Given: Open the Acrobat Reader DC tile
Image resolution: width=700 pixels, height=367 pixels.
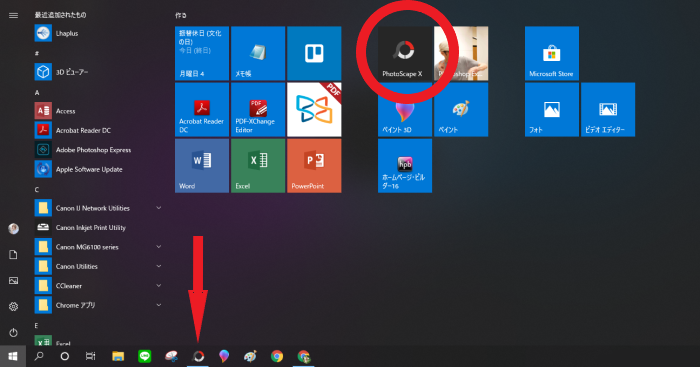Looking at the screenshot, I should click(202, 109).
